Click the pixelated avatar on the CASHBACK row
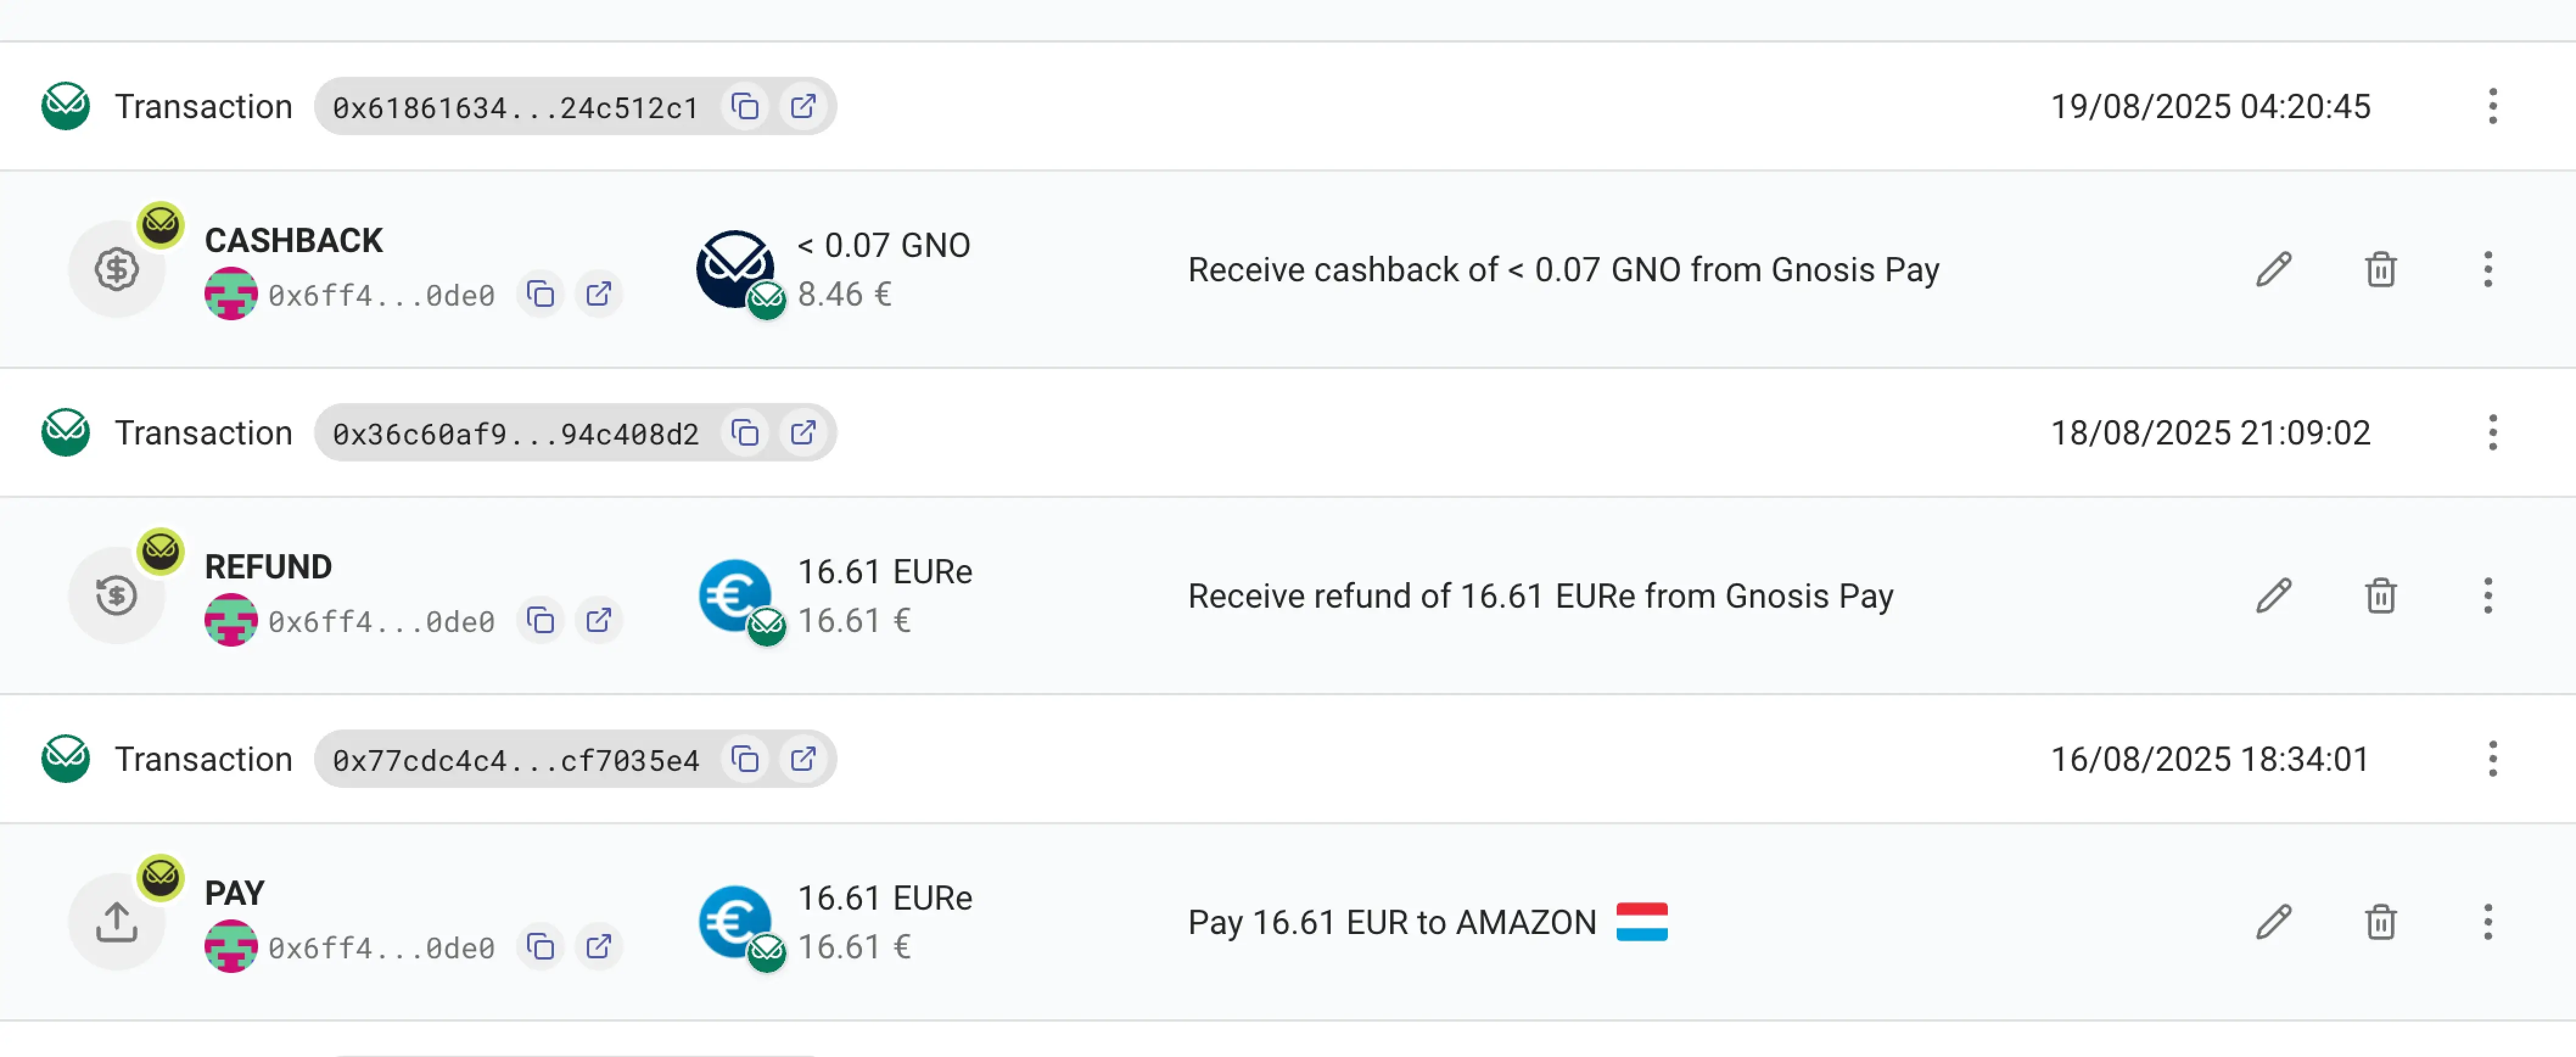The width and height of the screenshot is (2576, 1057). [x=231, y=294]
